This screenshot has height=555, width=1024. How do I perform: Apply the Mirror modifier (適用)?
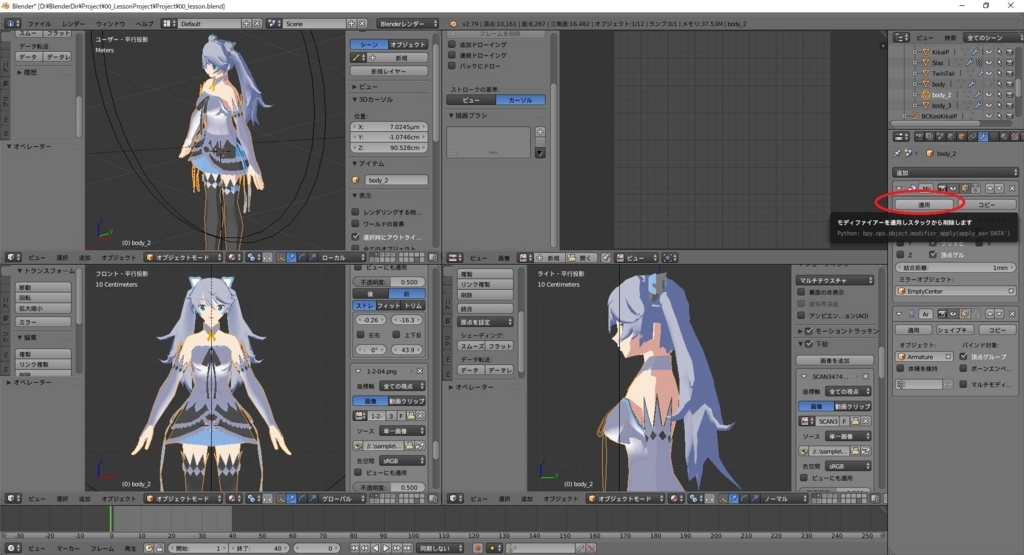(x=924, y=204)
